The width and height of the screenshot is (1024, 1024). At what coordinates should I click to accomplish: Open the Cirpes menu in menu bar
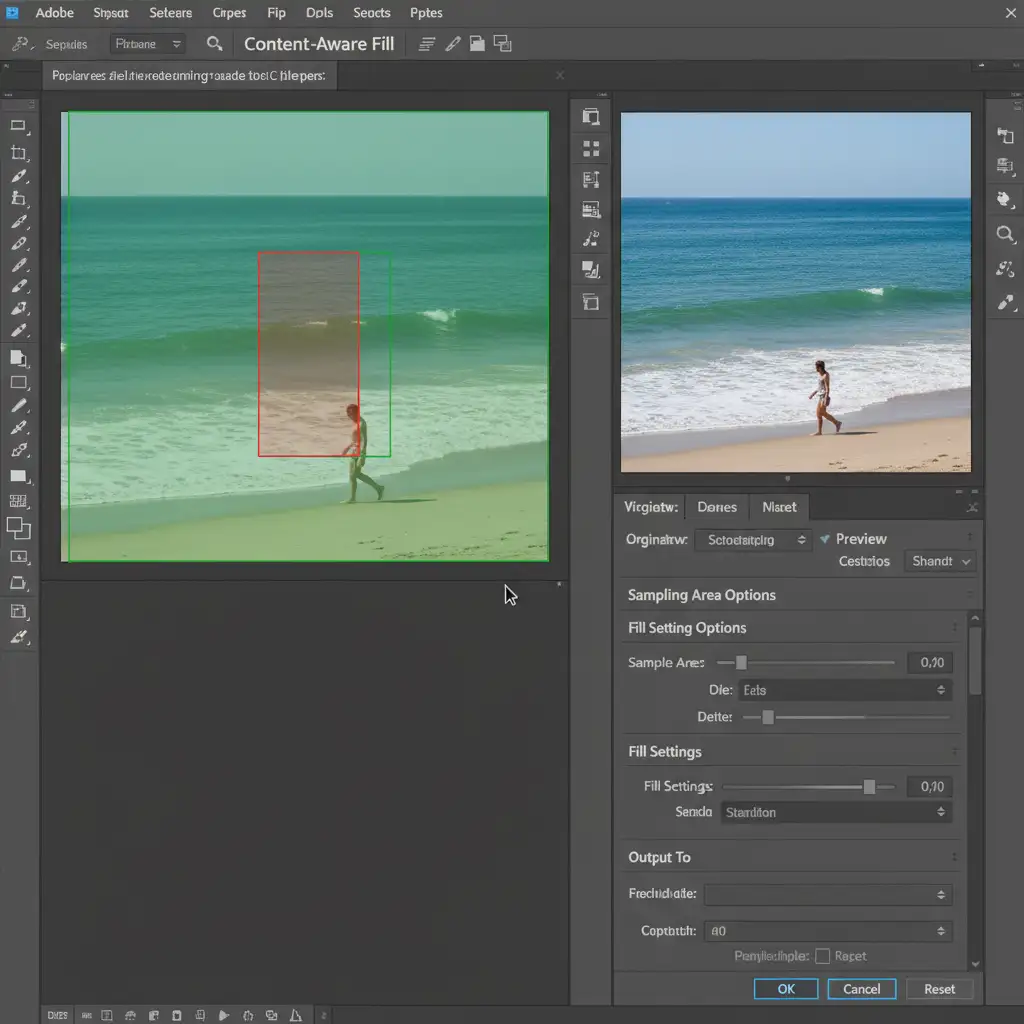point(229,13)
